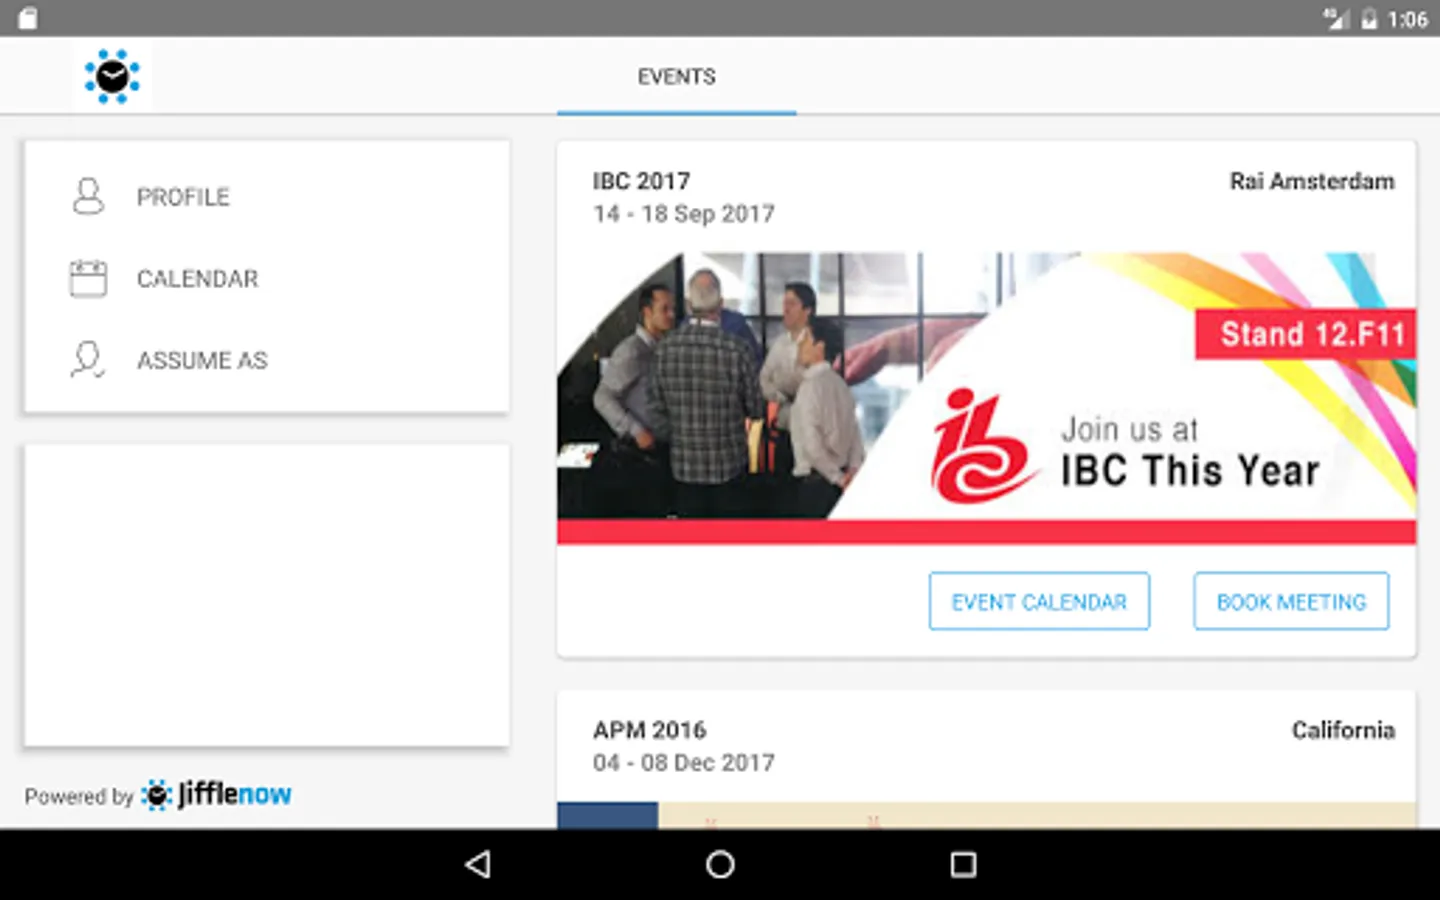Click the Assume As user icon
The image size is (1440, 900).
point(88,360)
